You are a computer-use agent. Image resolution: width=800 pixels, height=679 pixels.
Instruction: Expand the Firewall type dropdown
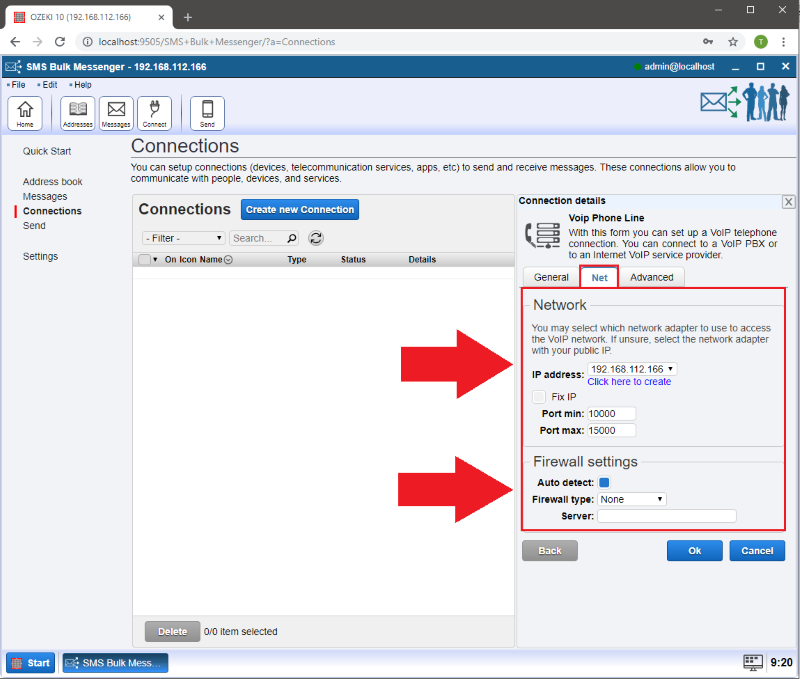pos(632,499)
